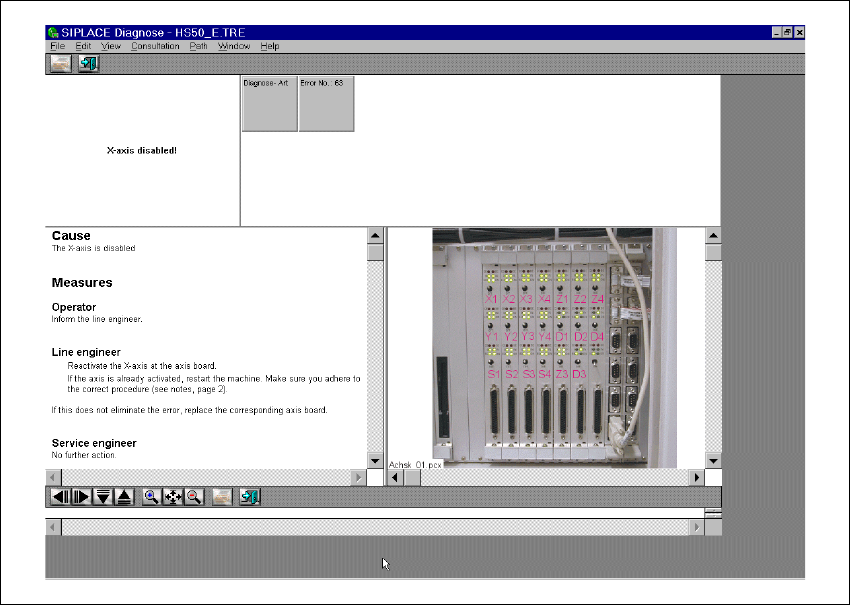
Task: Click right arrow of text pane horizontal scrollbar
Action: pos(358,478)
